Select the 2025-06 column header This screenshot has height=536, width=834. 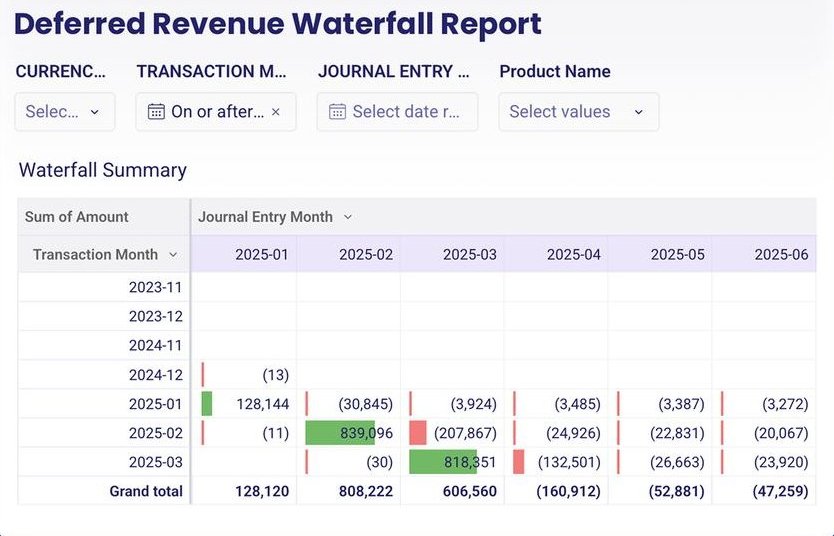[764, 254]
